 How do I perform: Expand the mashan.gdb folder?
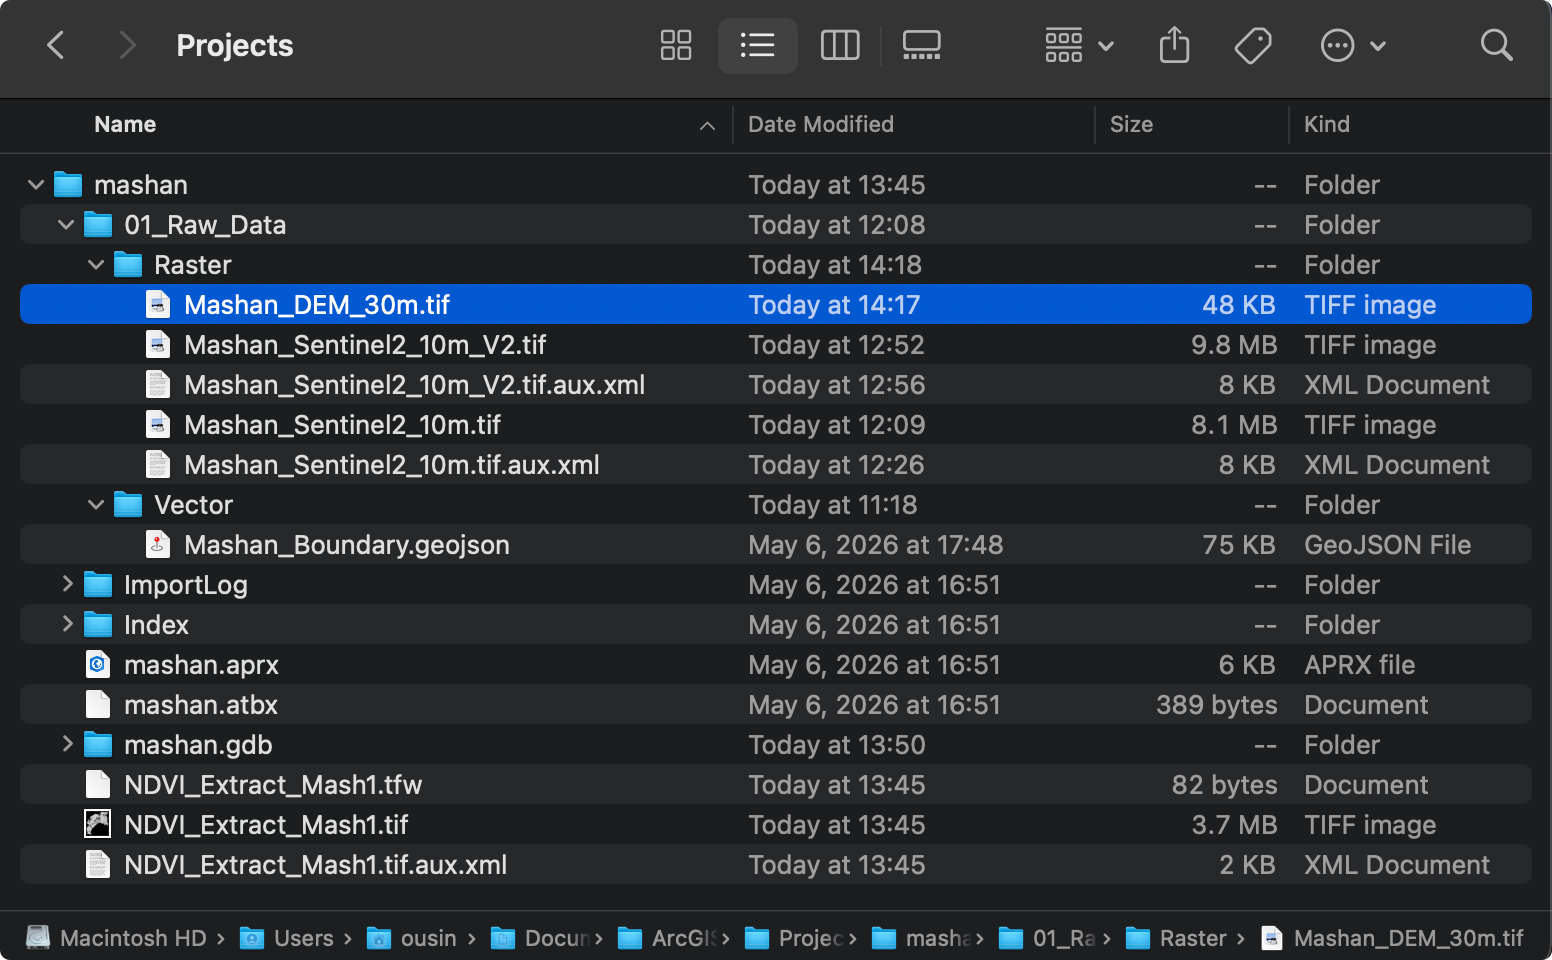pos(67,744)
